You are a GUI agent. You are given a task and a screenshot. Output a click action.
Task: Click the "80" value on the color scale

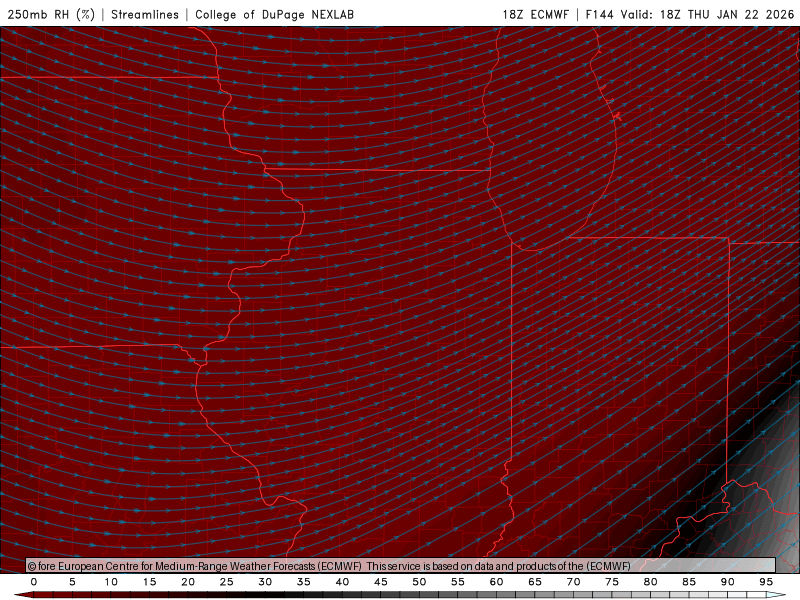[651, 582]
